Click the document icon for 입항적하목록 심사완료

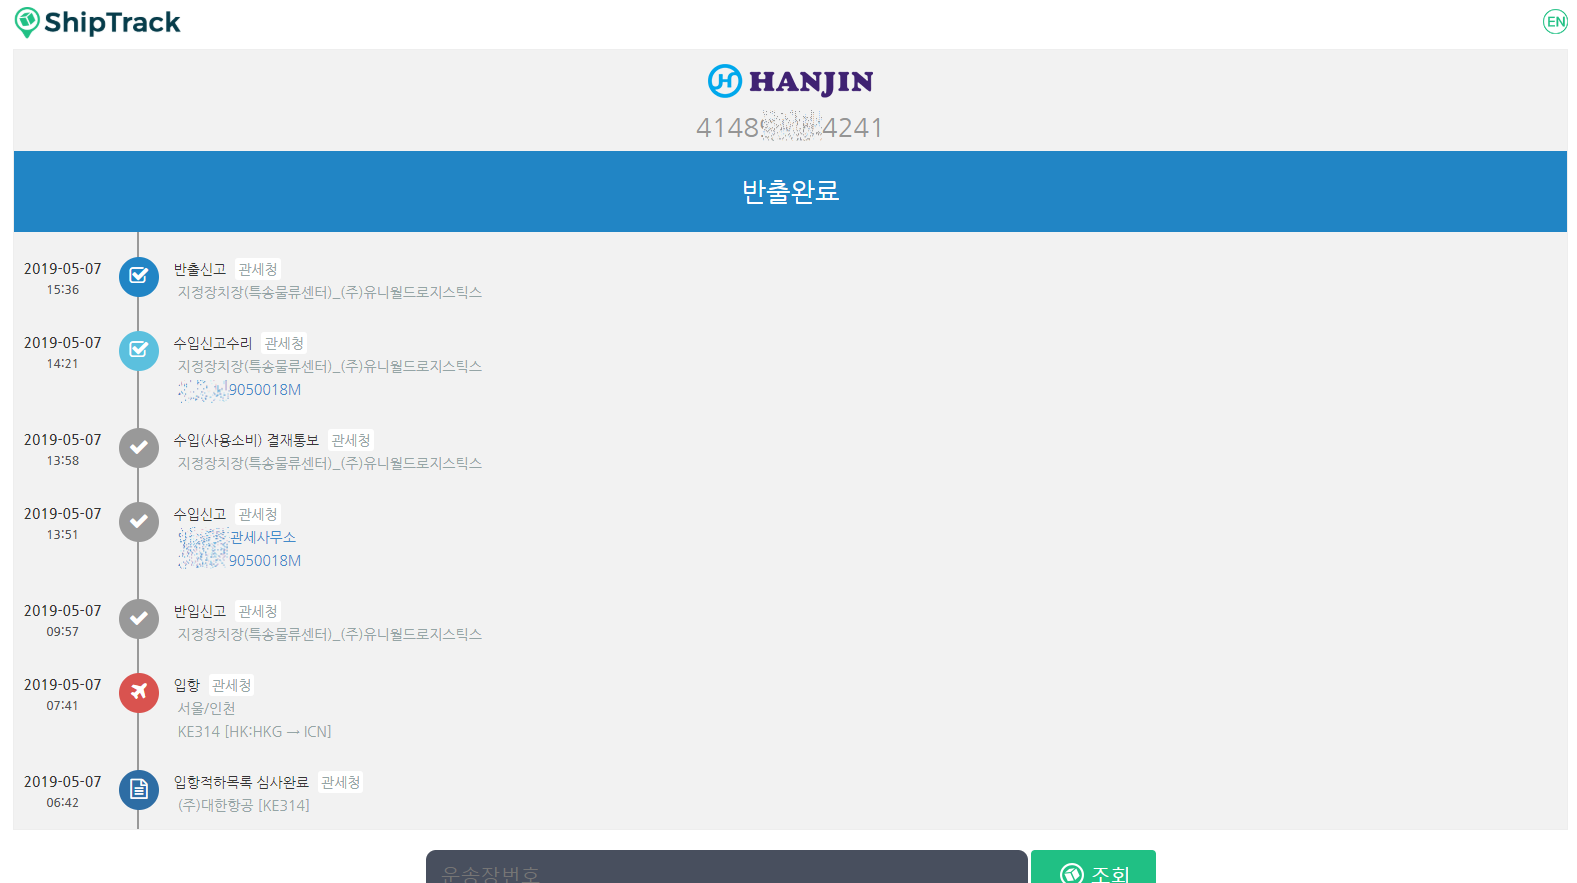139,790
